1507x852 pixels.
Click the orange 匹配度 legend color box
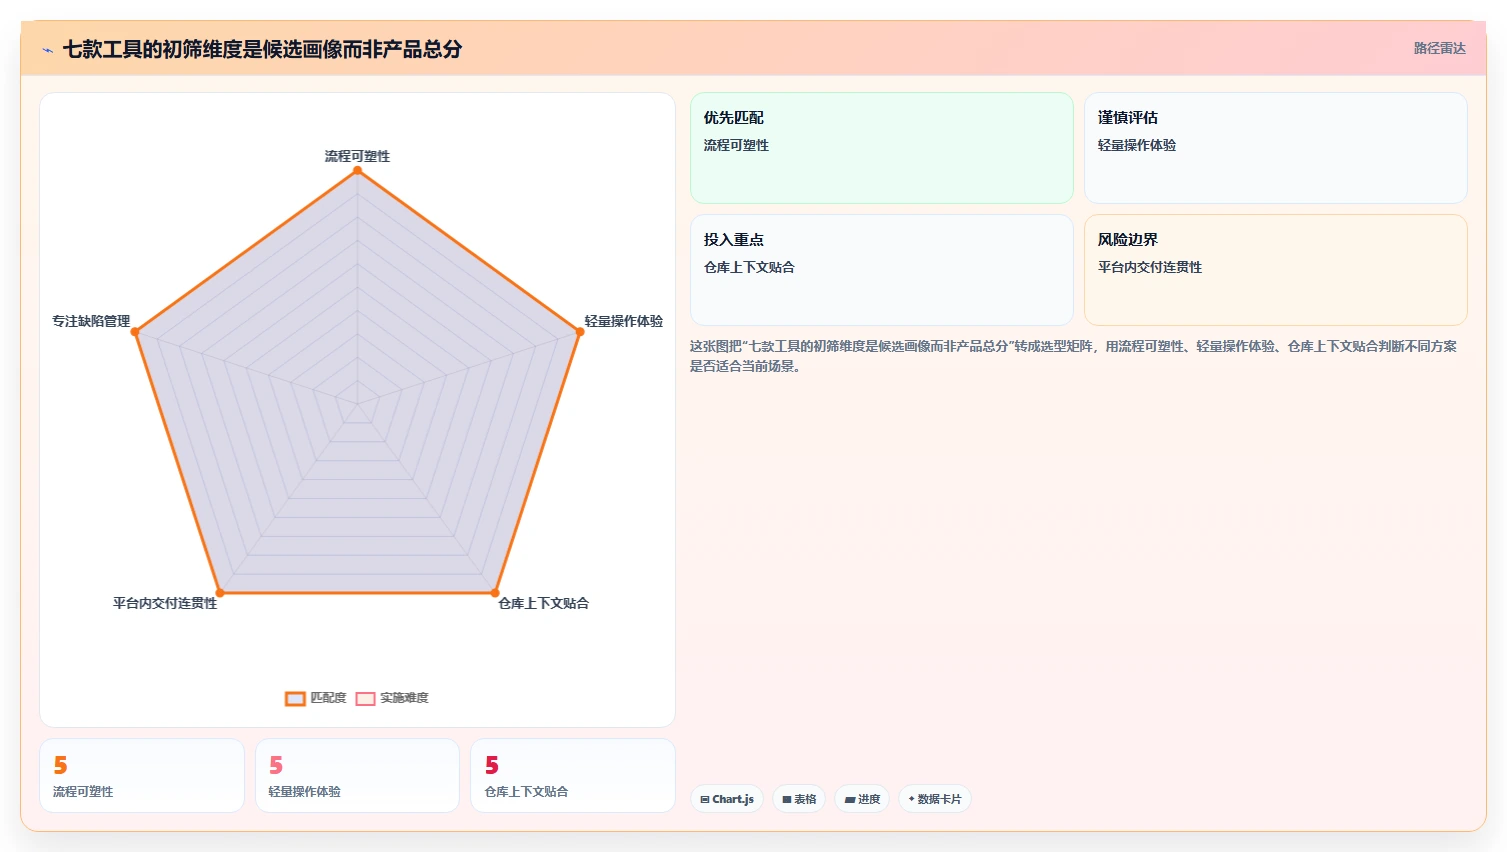pyautogui.click(x=295, y=699)
